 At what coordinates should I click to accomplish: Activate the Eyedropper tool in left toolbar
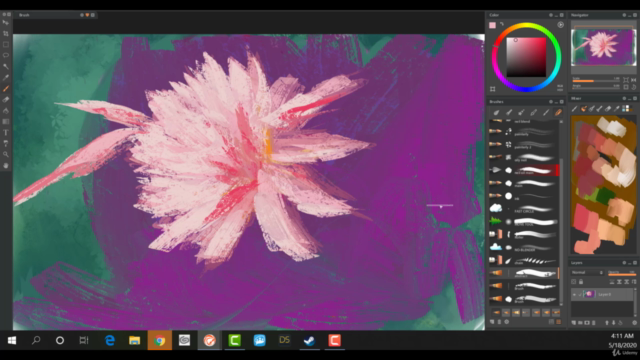pos(6,77)
